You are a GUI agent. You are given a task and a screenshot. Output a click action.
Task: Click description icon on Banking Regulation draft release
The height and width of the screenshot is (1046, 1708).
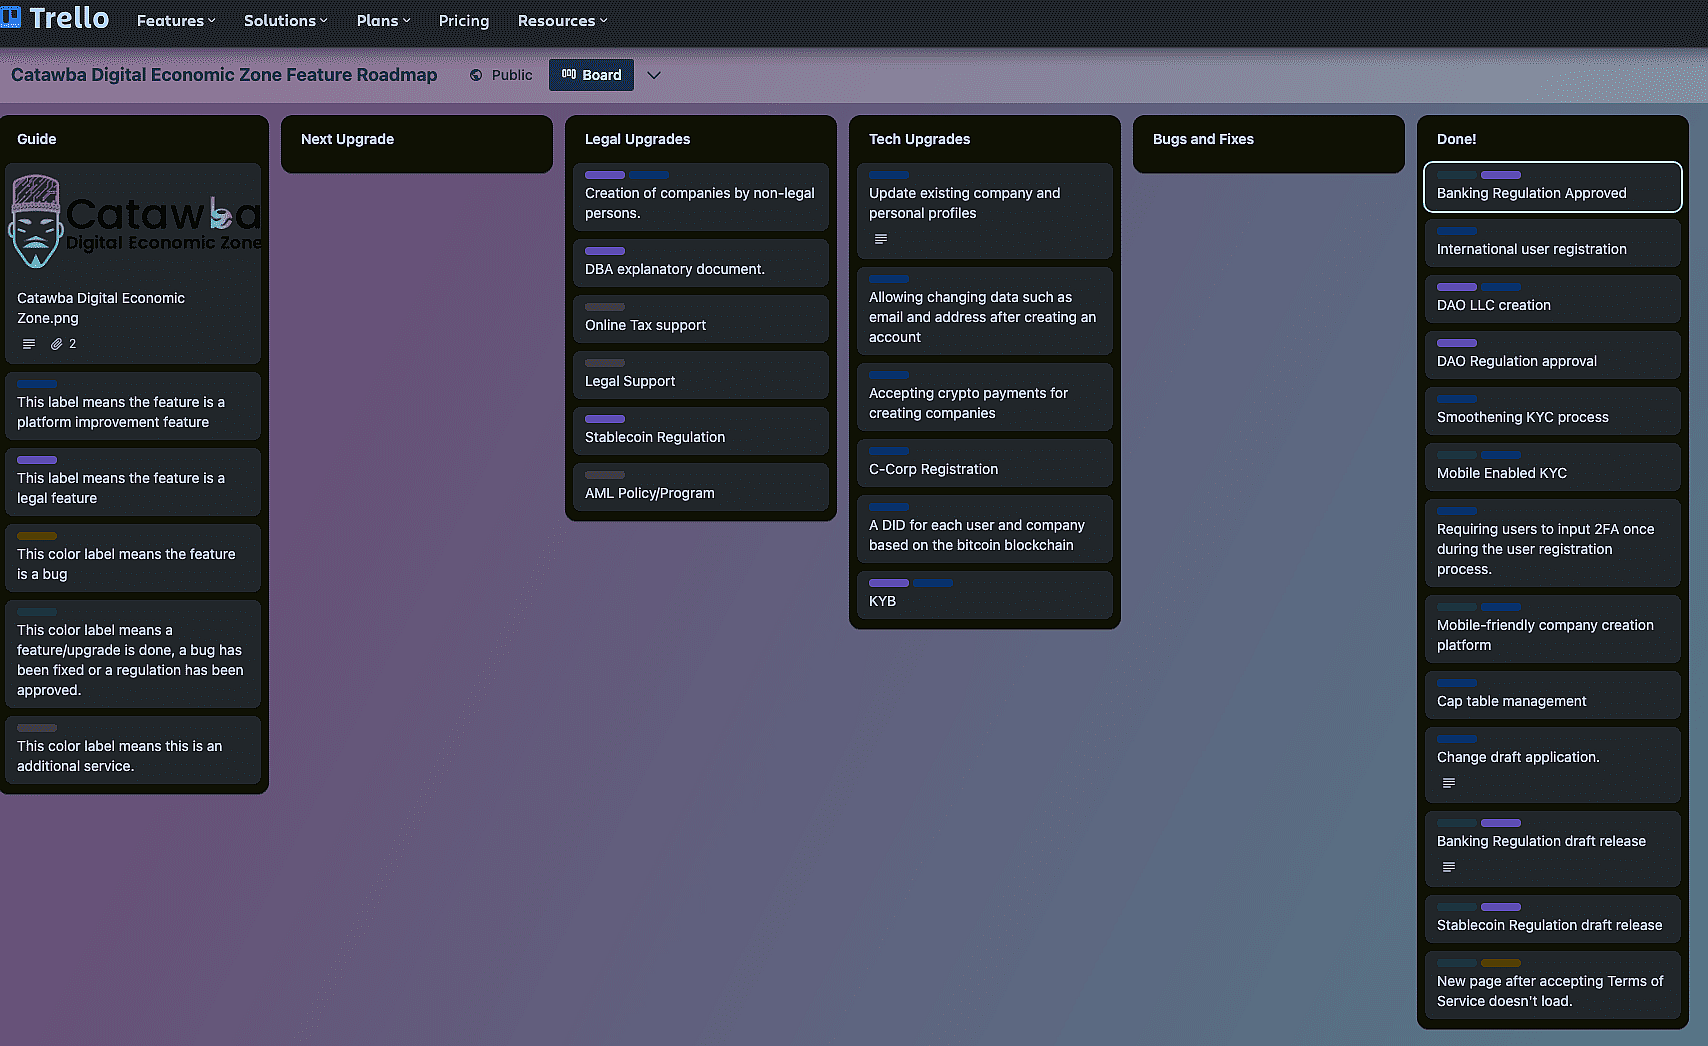coord(1449,867)
